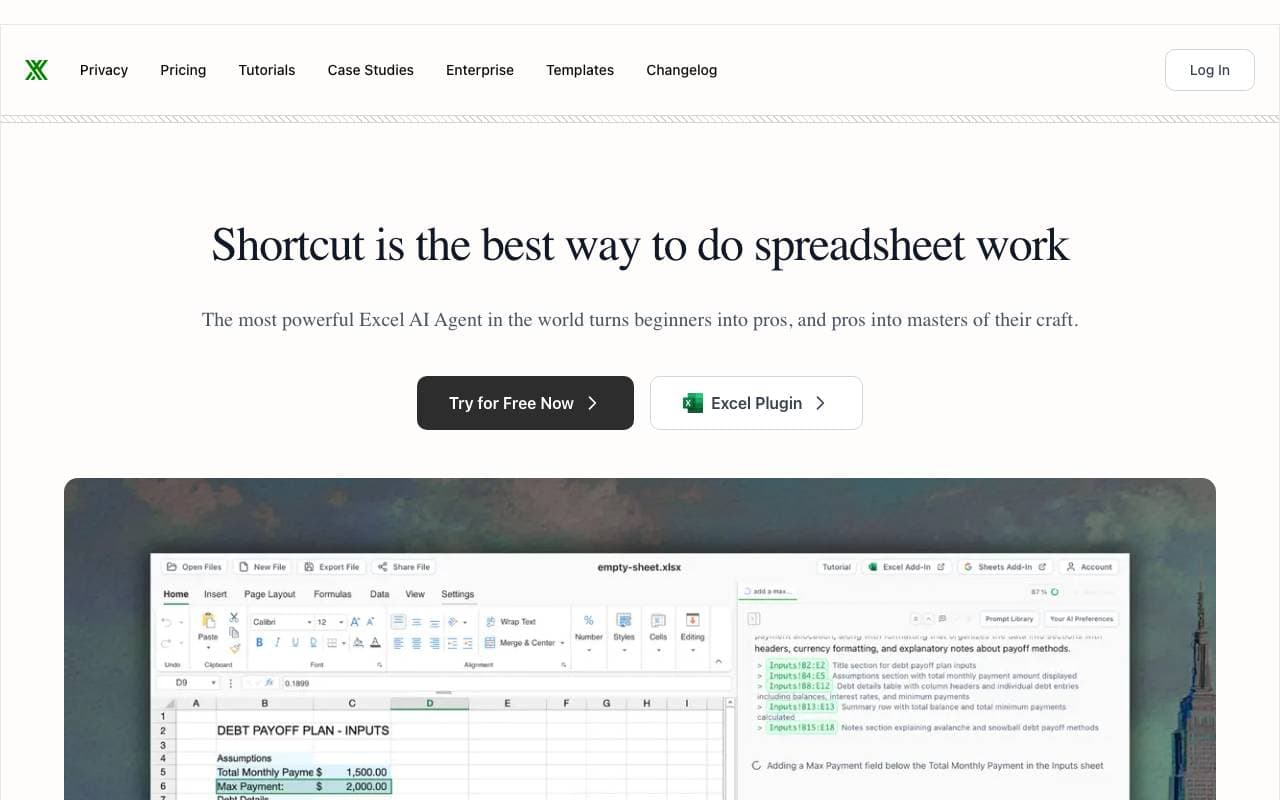Open the Editing dropdown
This screenshot has width=1280, height=800.
point(692,634)
